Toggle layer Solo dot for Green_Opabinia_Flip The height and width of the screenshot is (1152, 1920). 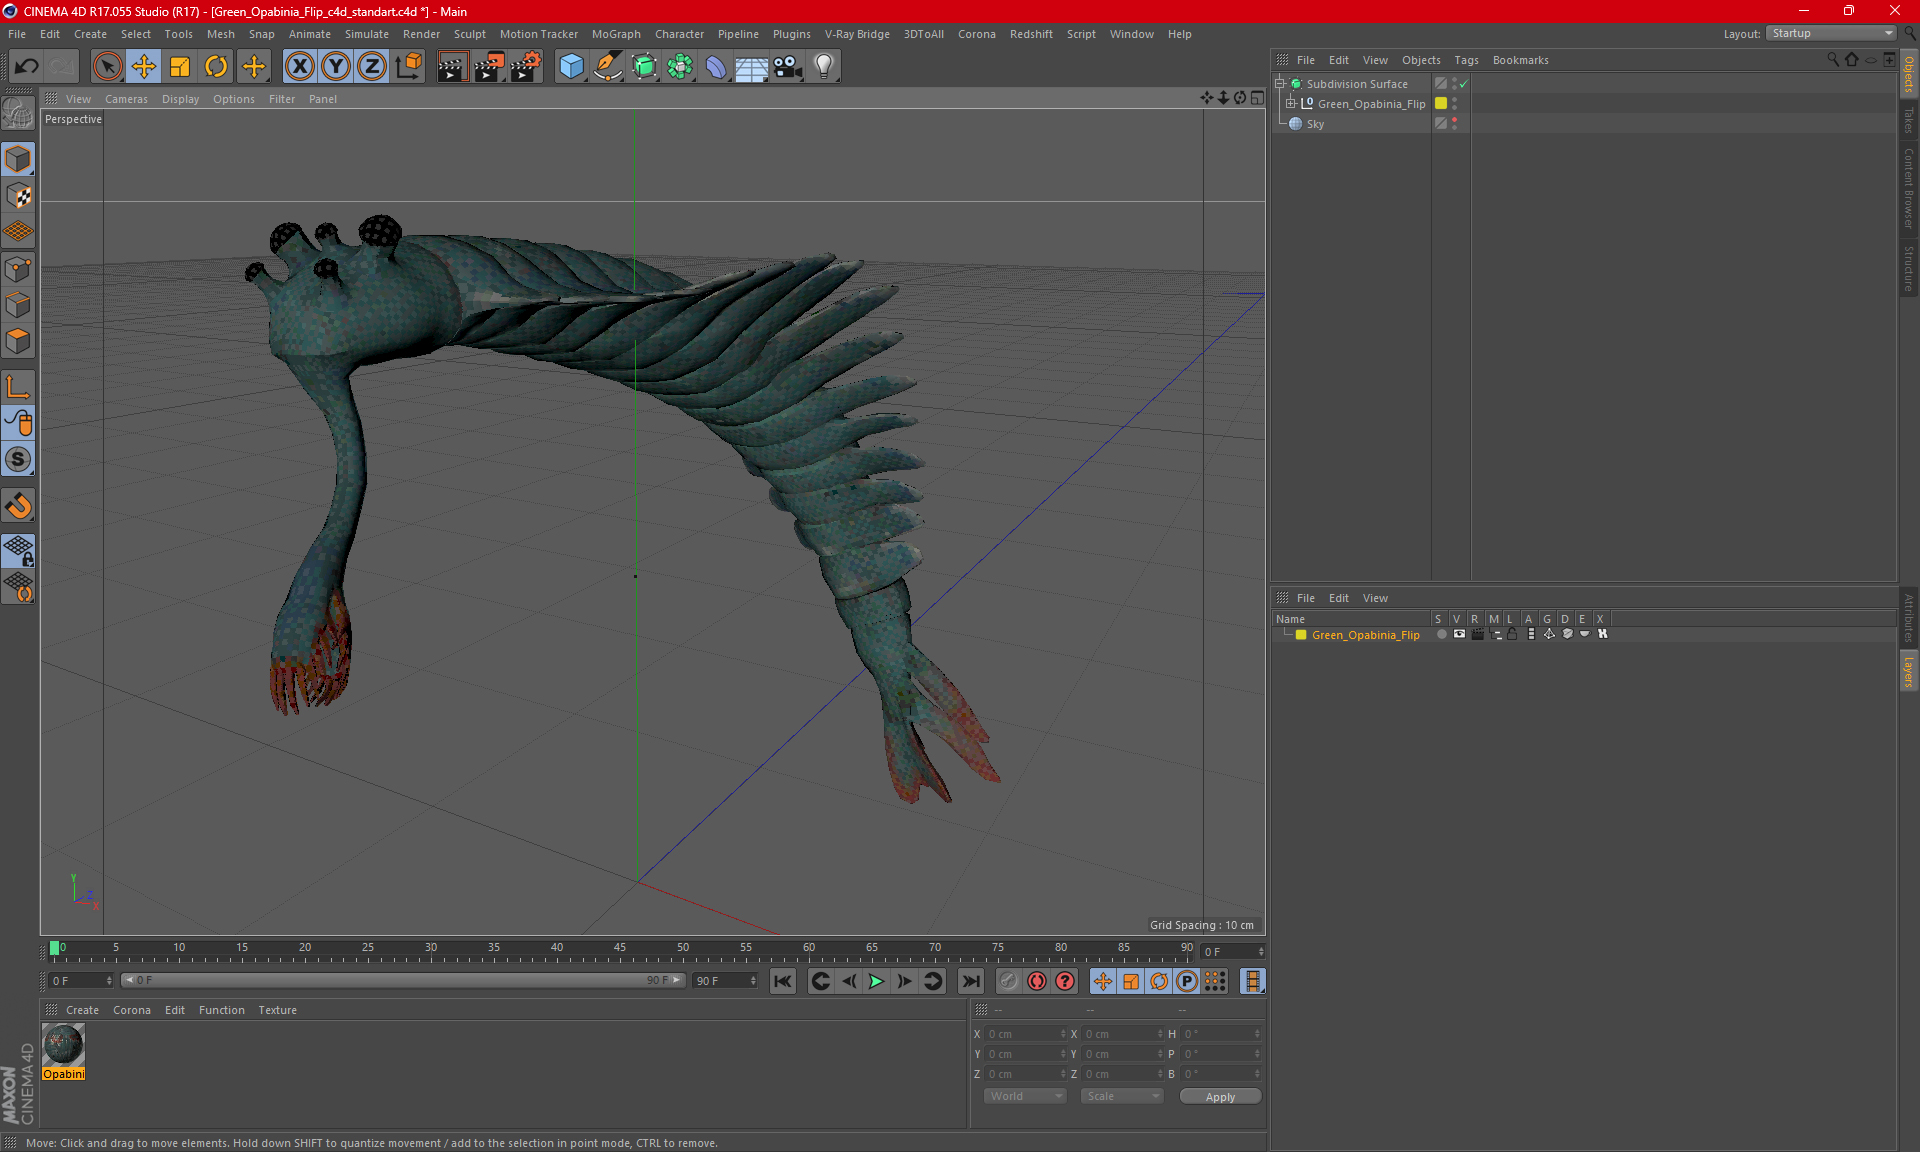pos(1441,634)
